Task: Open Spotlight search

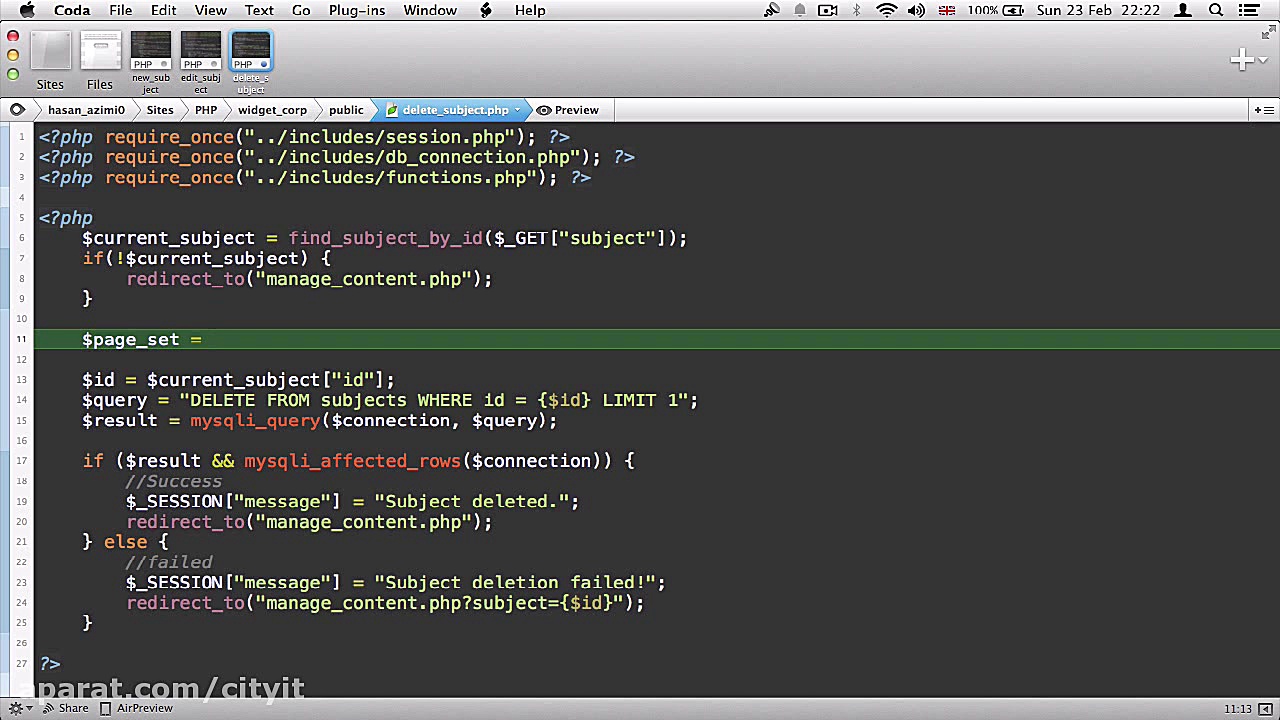Action: click(x=1216, y=10)
